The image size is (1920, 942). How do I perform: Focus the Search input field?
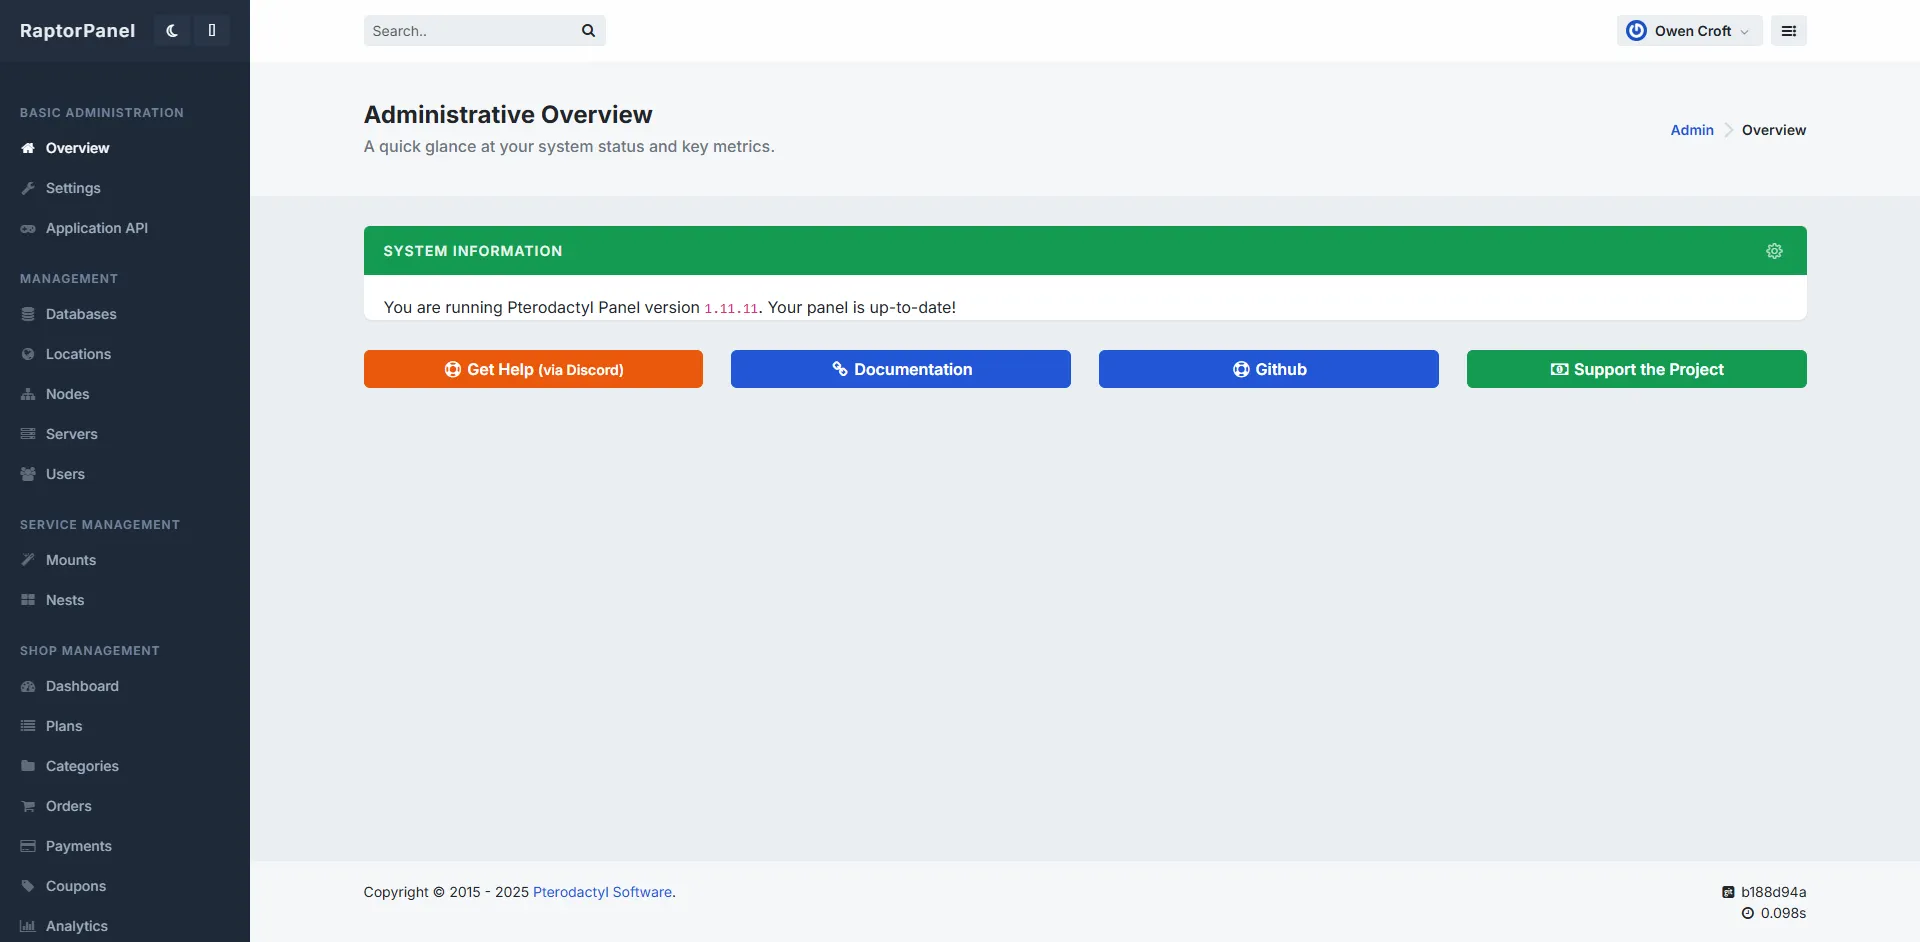(470, 31)
